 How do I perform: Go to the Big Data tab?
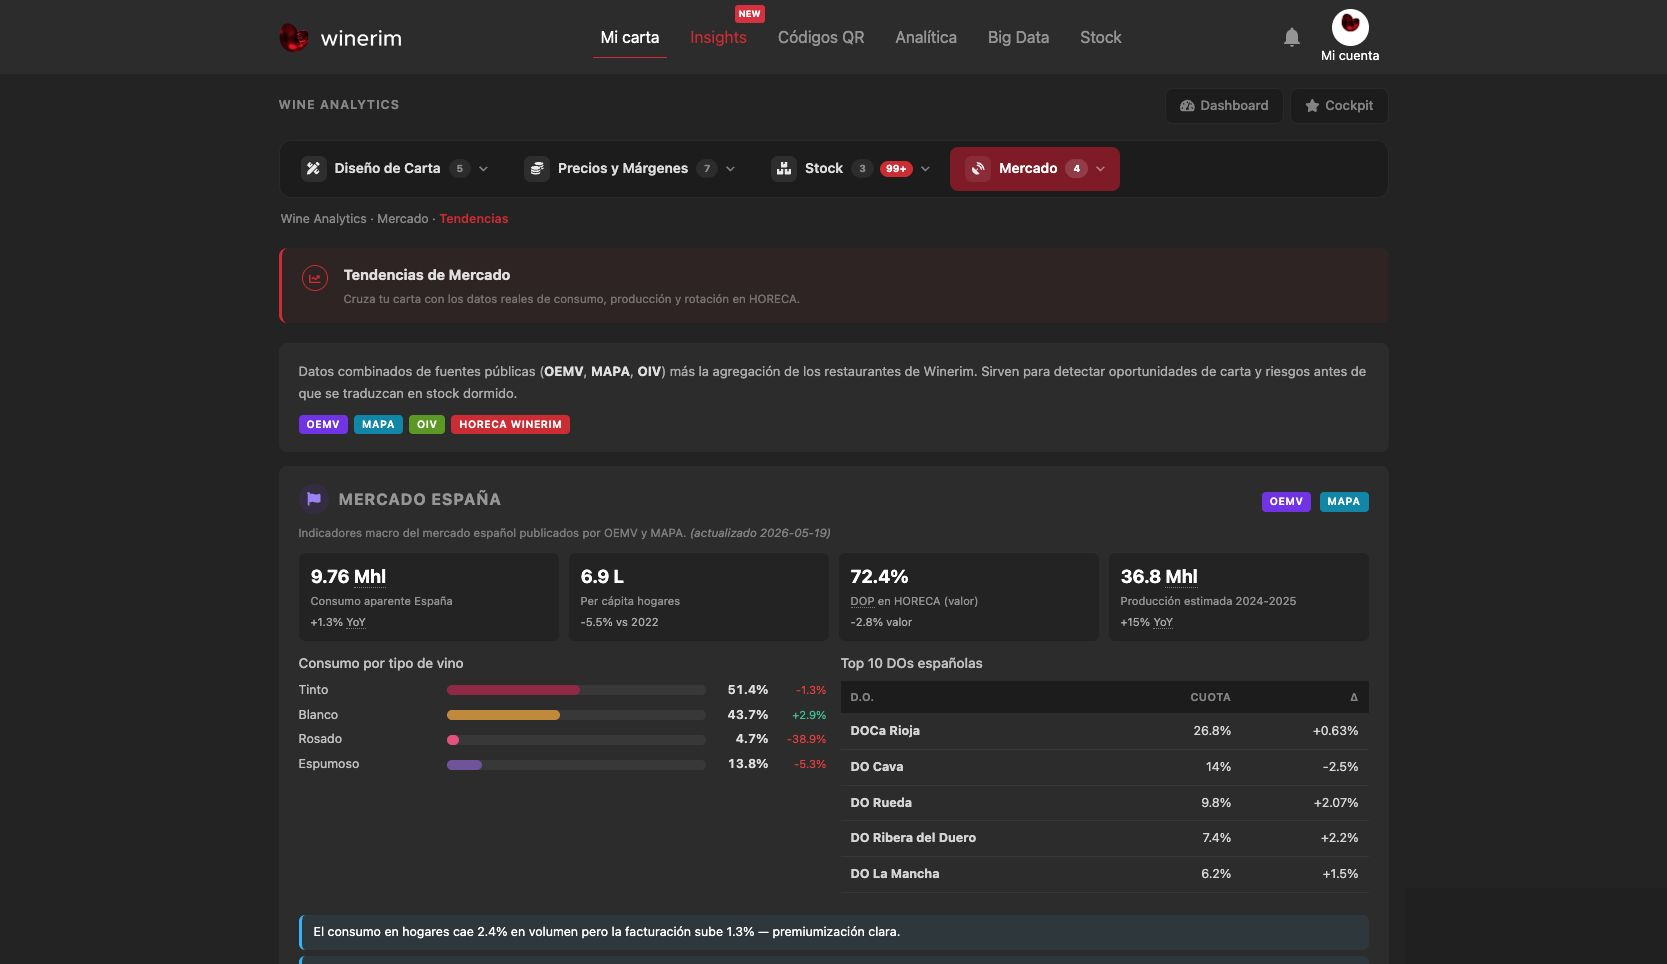1018,37
